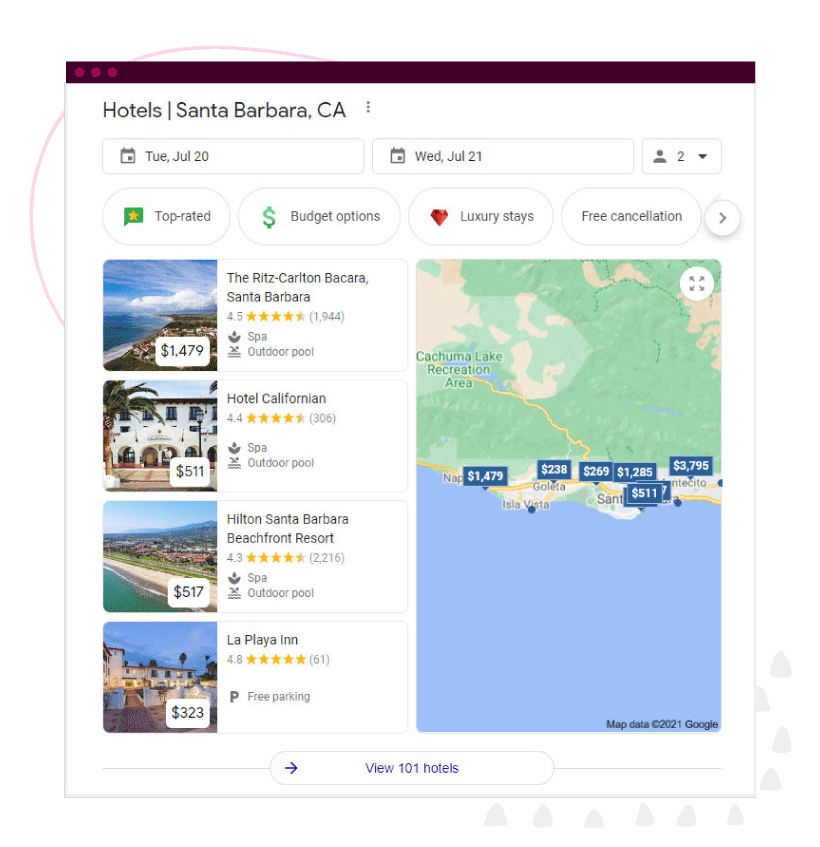The image size is (820, 847).
Task: Select the $1,479 price pin on the map
Action: click(485, 476)
